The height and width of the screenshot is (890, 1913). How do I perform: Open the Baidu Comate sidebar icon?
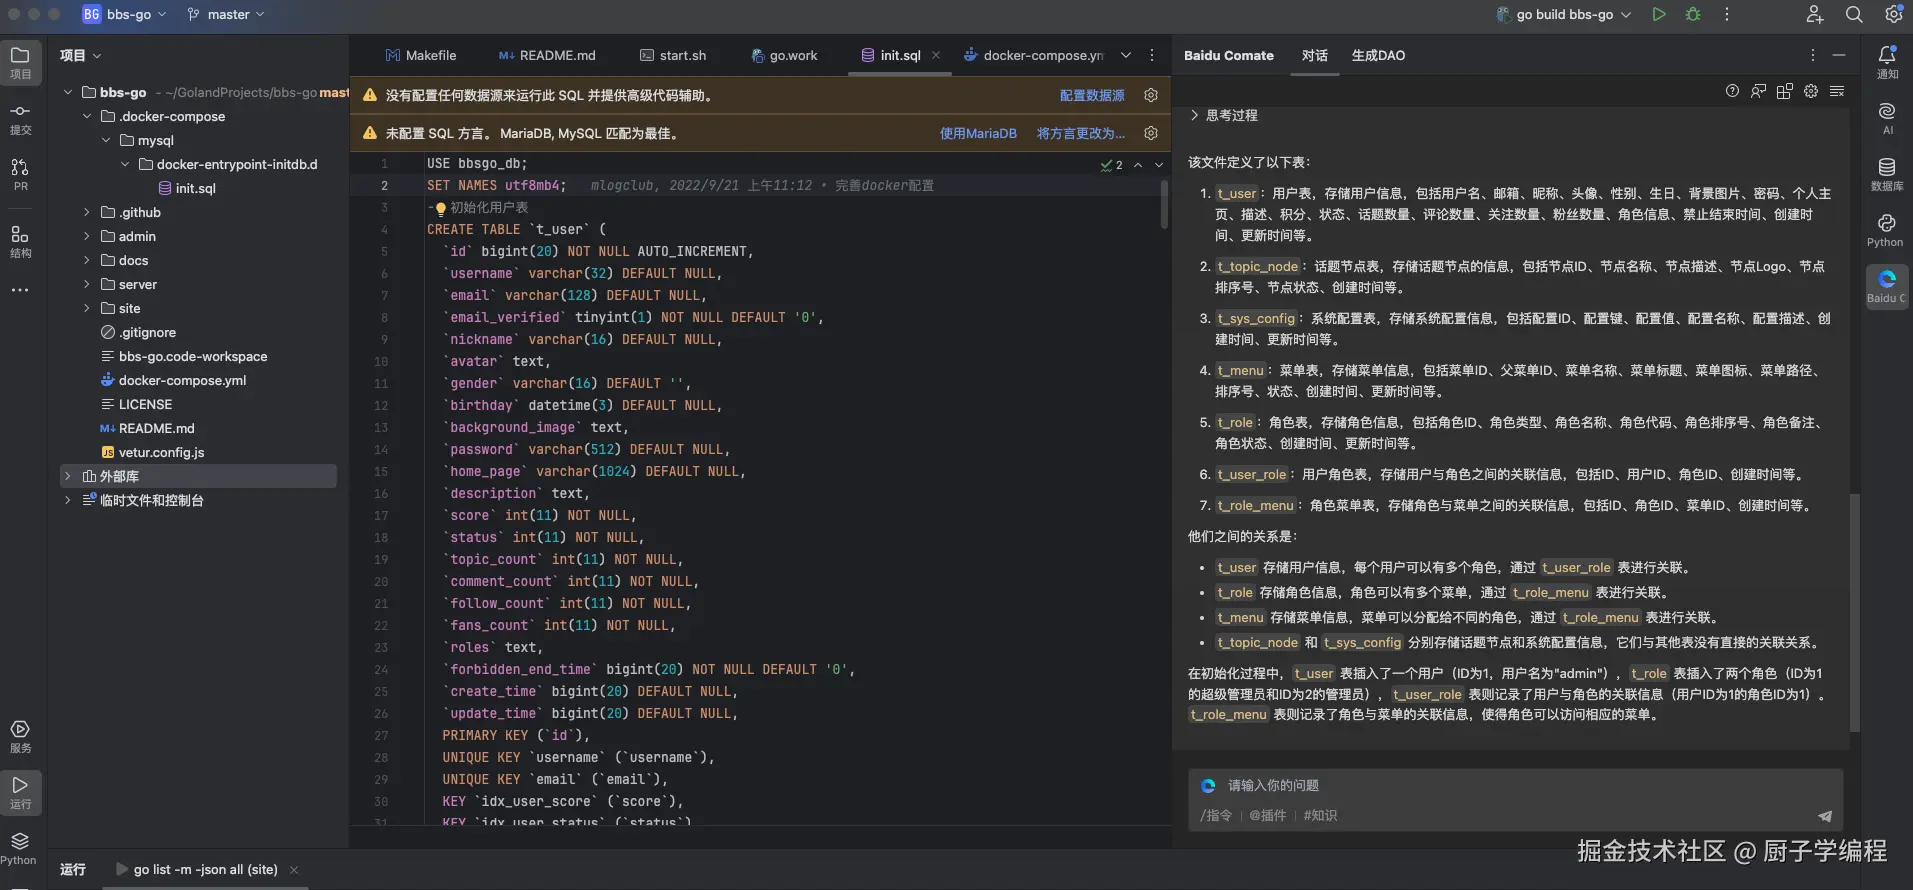[x=1887, y=286]
